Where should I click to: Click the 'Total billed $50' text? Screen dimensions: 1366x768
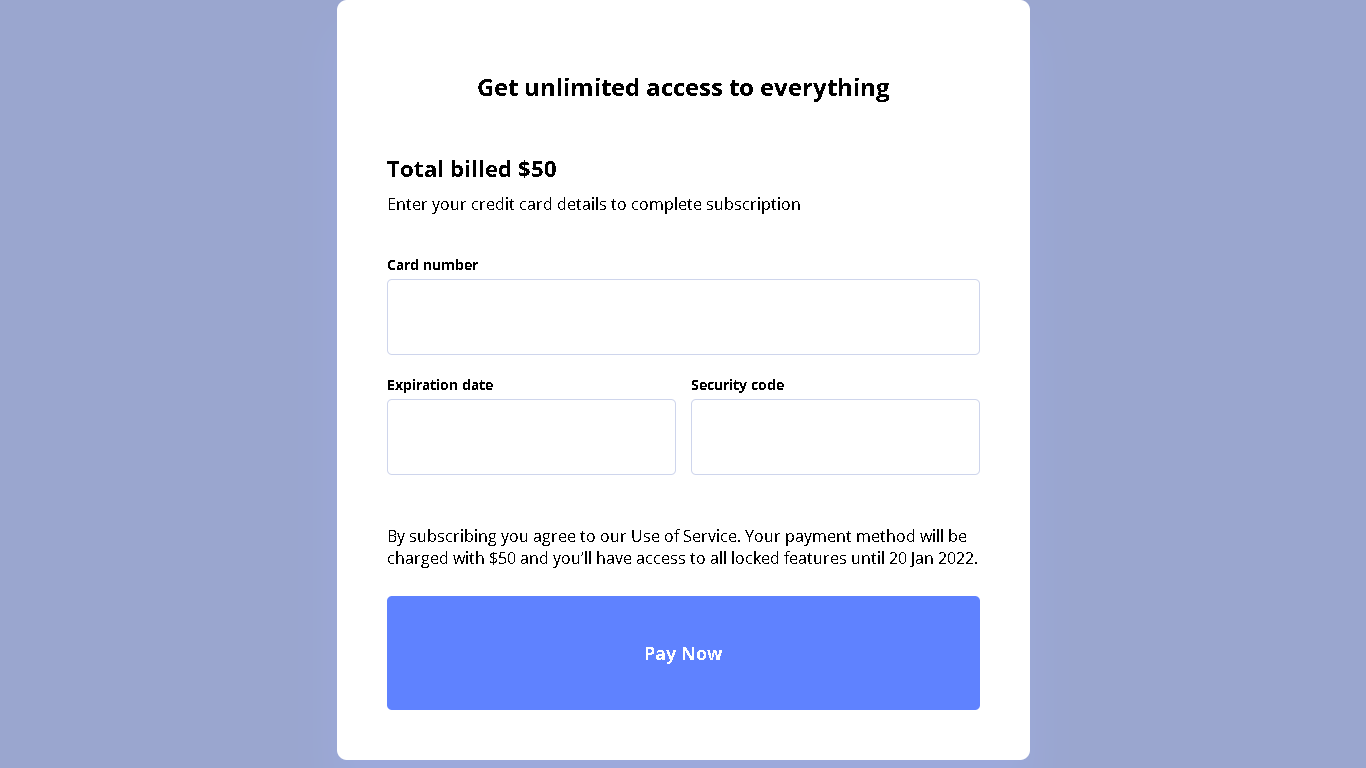click(x=472, y=169)
